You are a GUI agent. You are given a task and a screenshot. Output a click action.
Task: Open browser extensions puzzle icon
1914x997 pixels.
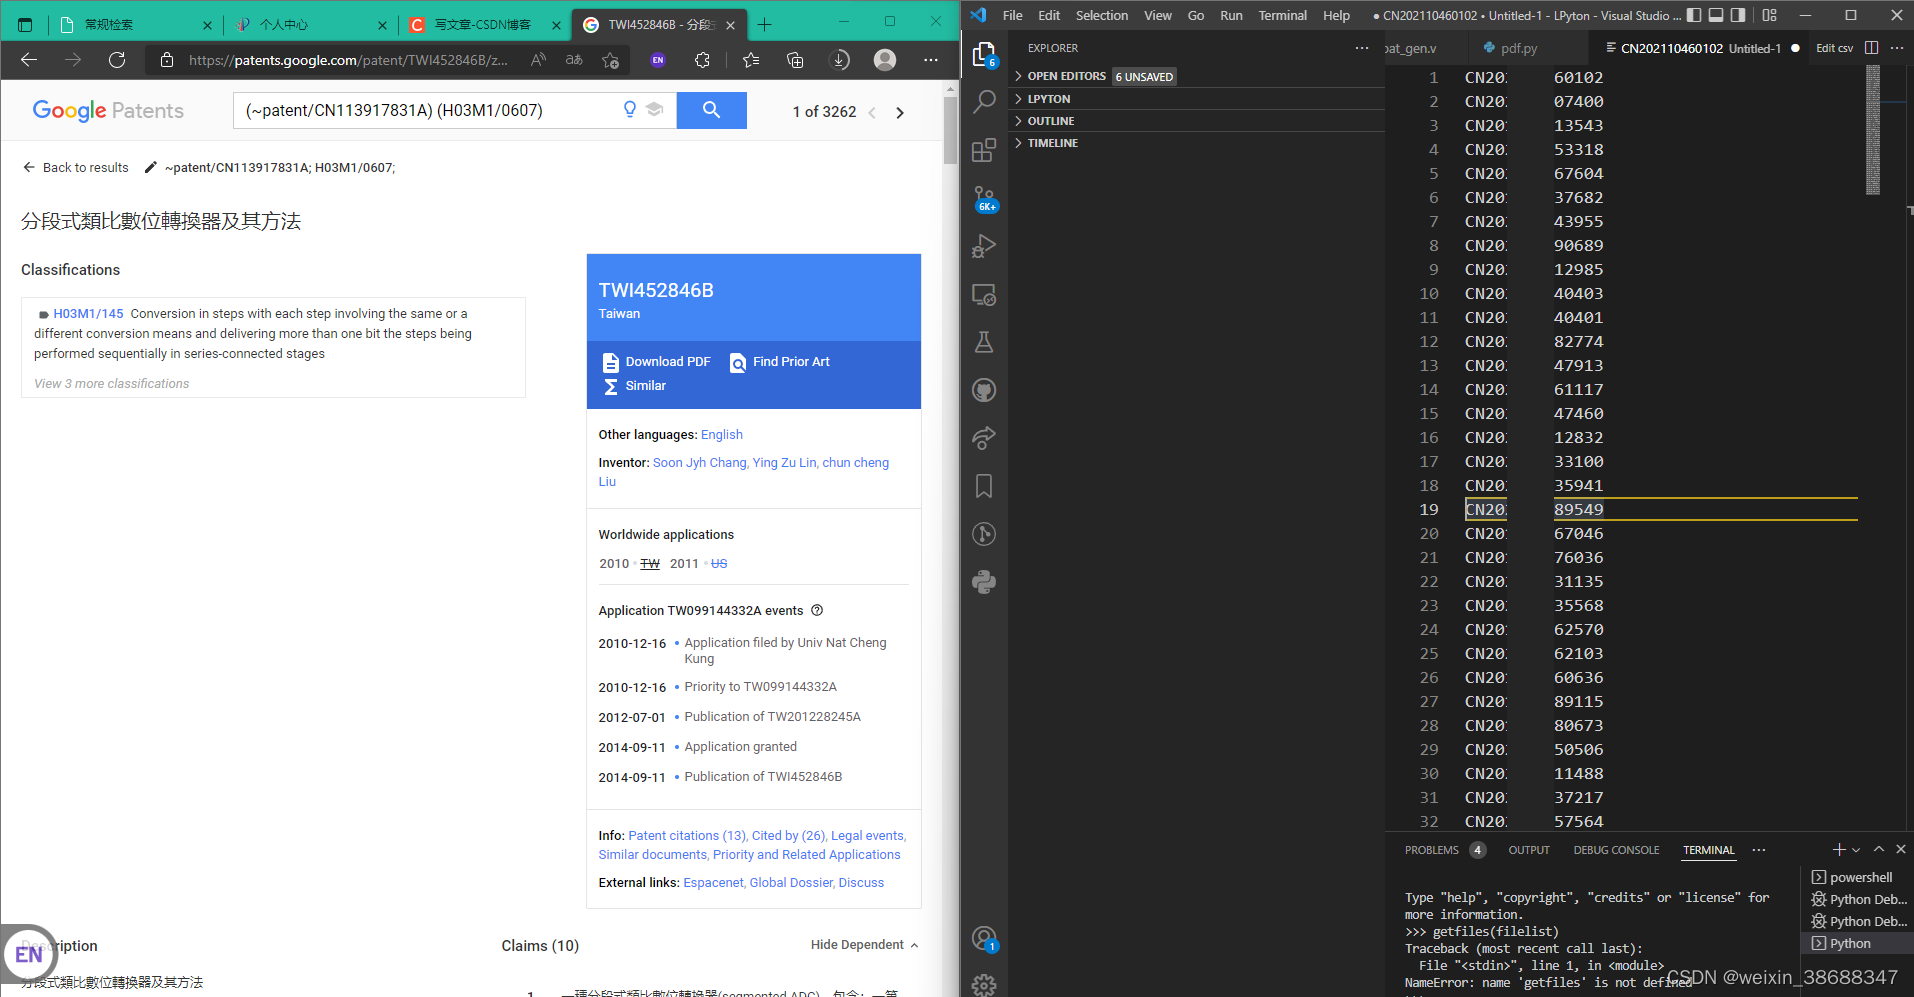point(702,60)
